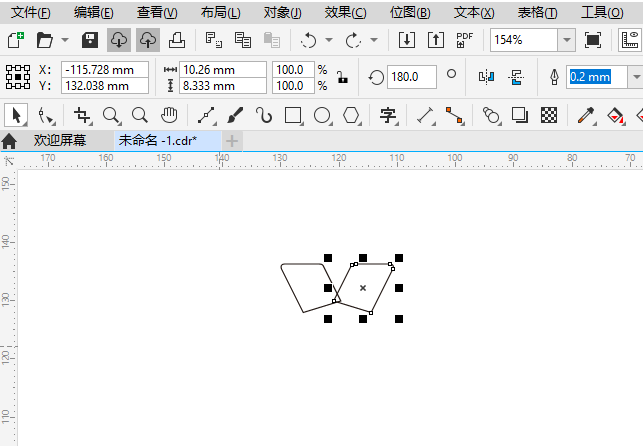The height and width of the screenshot is (446, 643).
Task: Click the second magnifier icon
Action: 140,116
